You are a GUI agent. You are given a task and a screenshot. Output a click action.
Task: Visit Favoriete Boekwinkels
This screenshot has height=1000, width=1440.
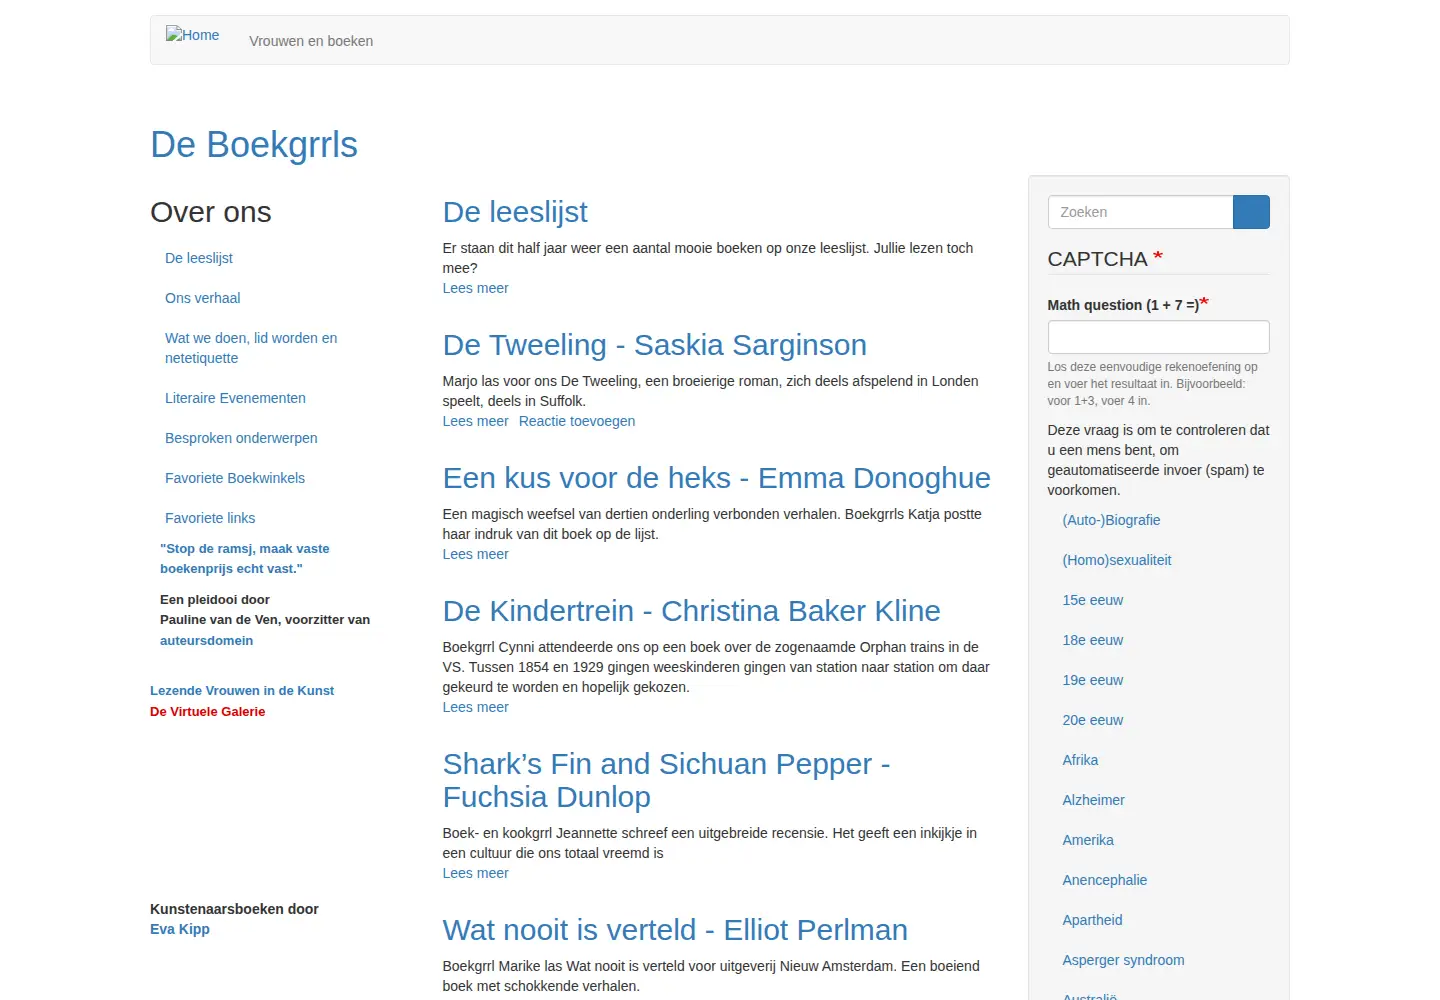tap(235, 478)
